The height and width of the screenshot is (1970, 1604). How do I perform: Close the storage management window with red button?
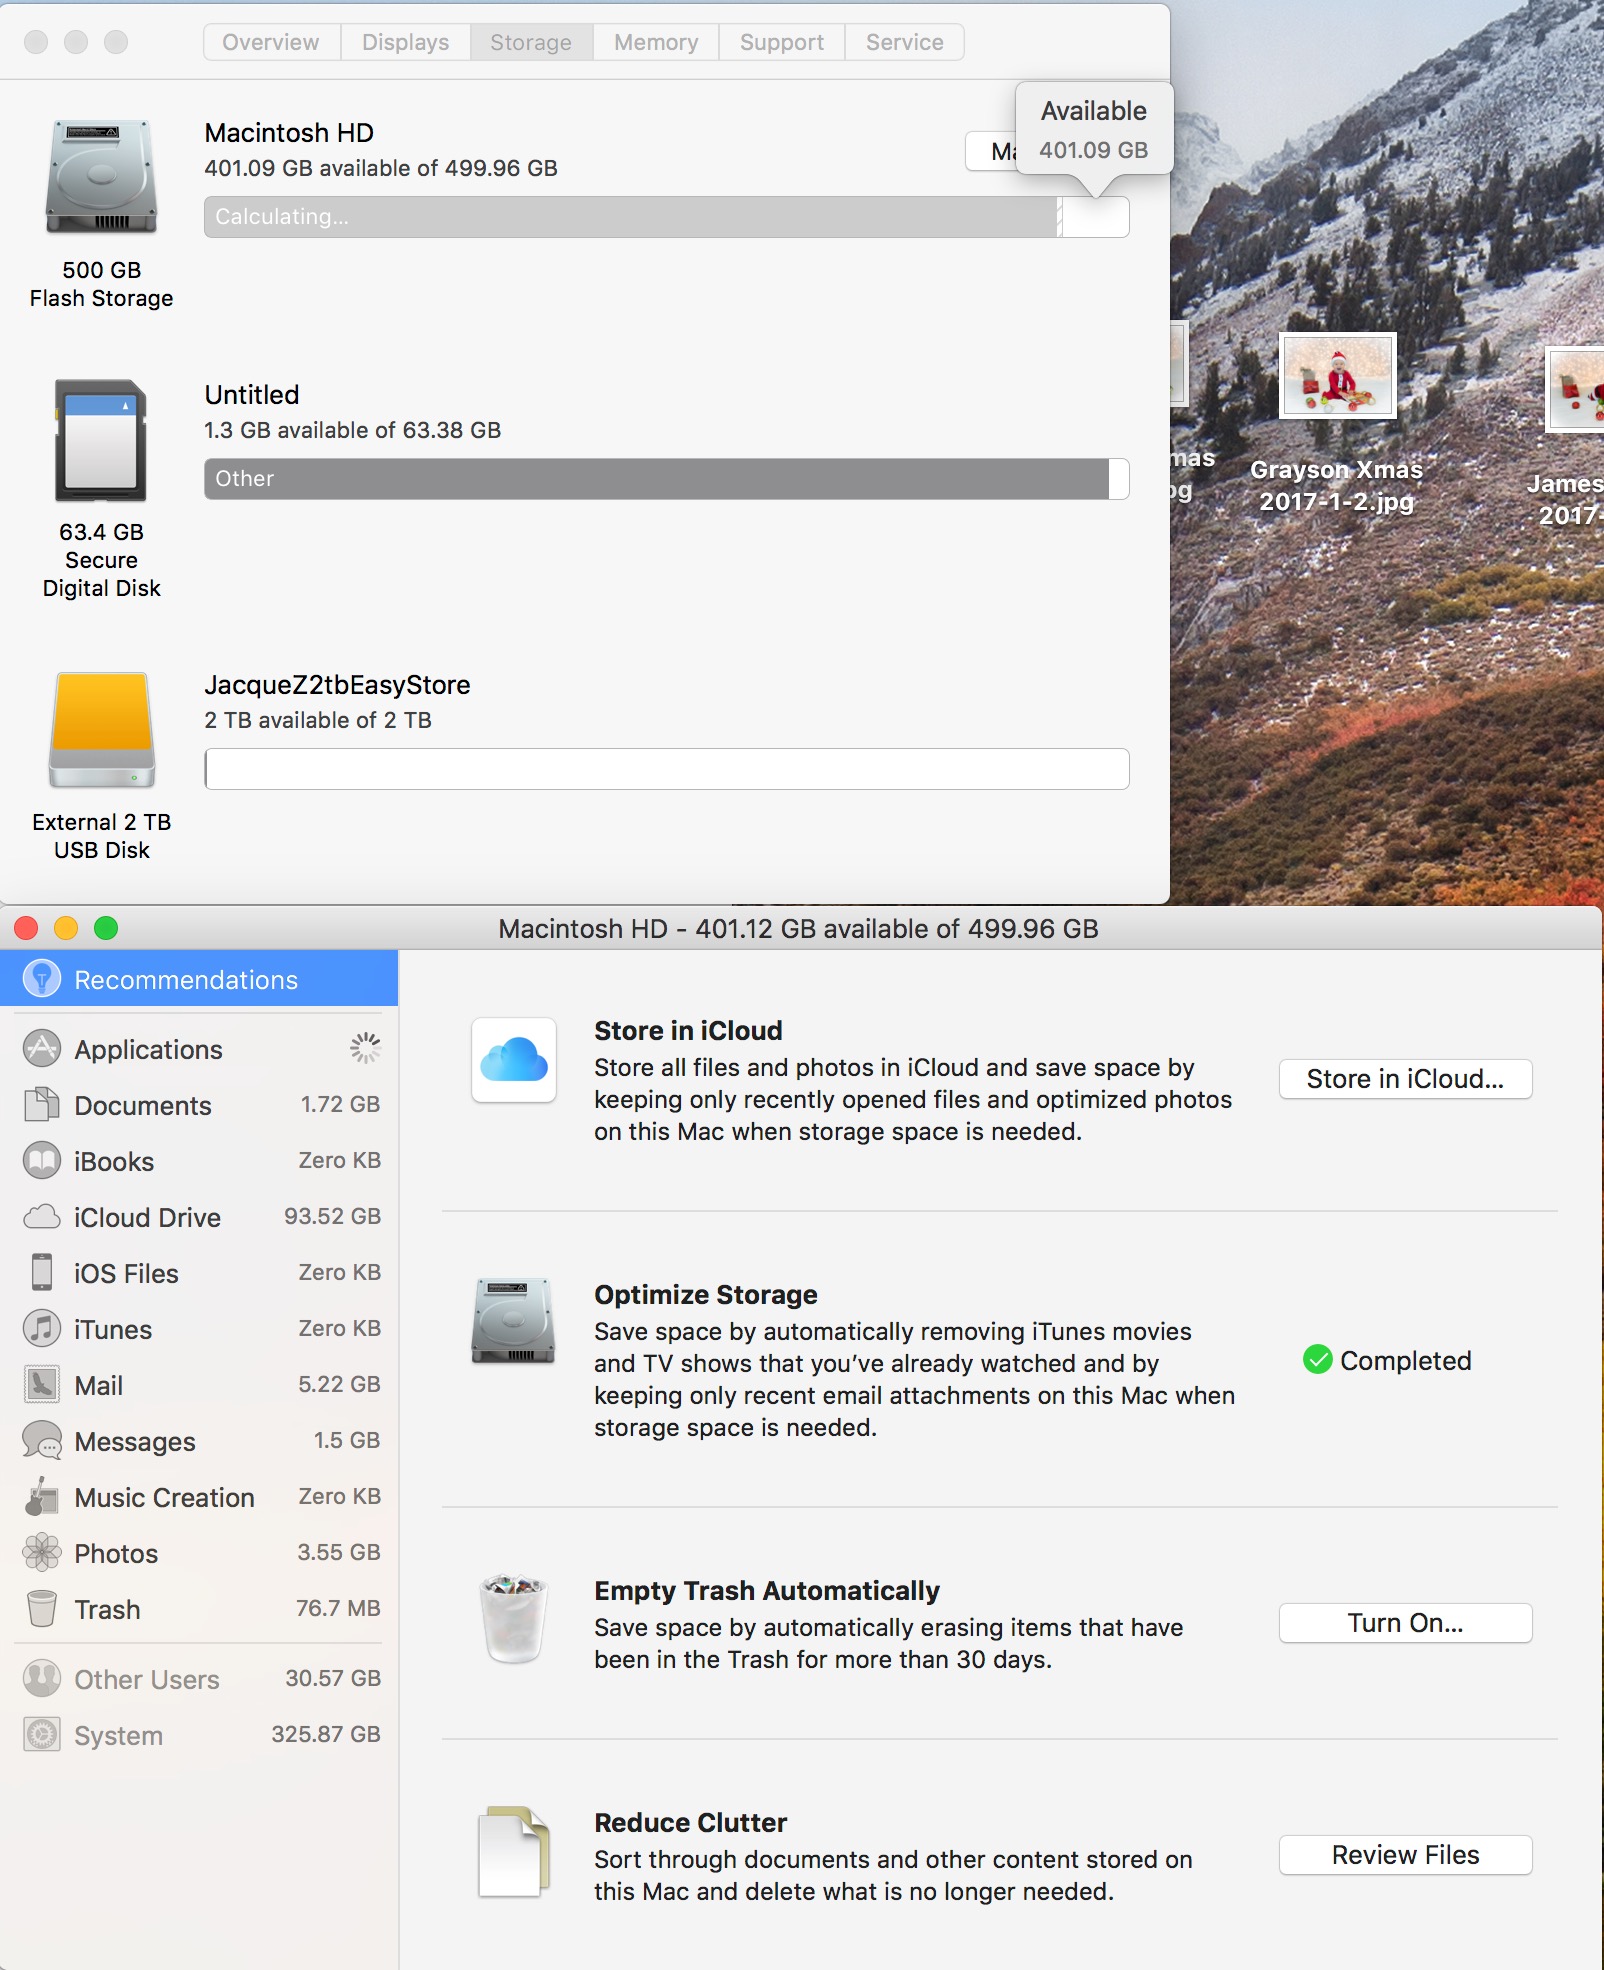[x=26, y=928]
